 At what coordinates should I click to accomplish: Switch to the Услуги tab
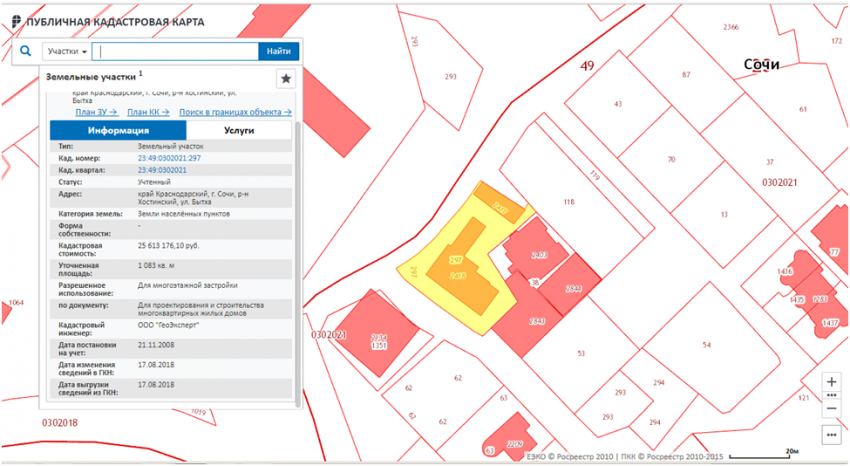tap(239, 131)
